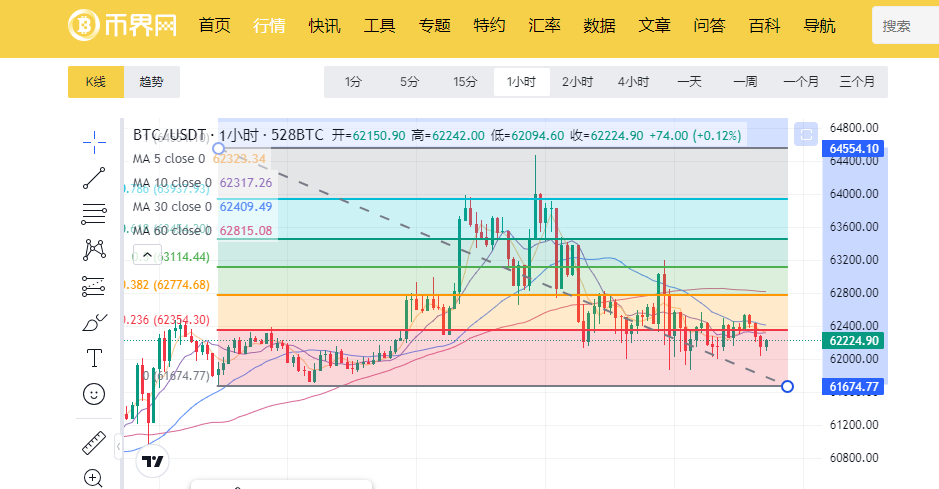Open the emoji icons tool
This screenshot has width=939, height=489.
click(x=94, y=393)
